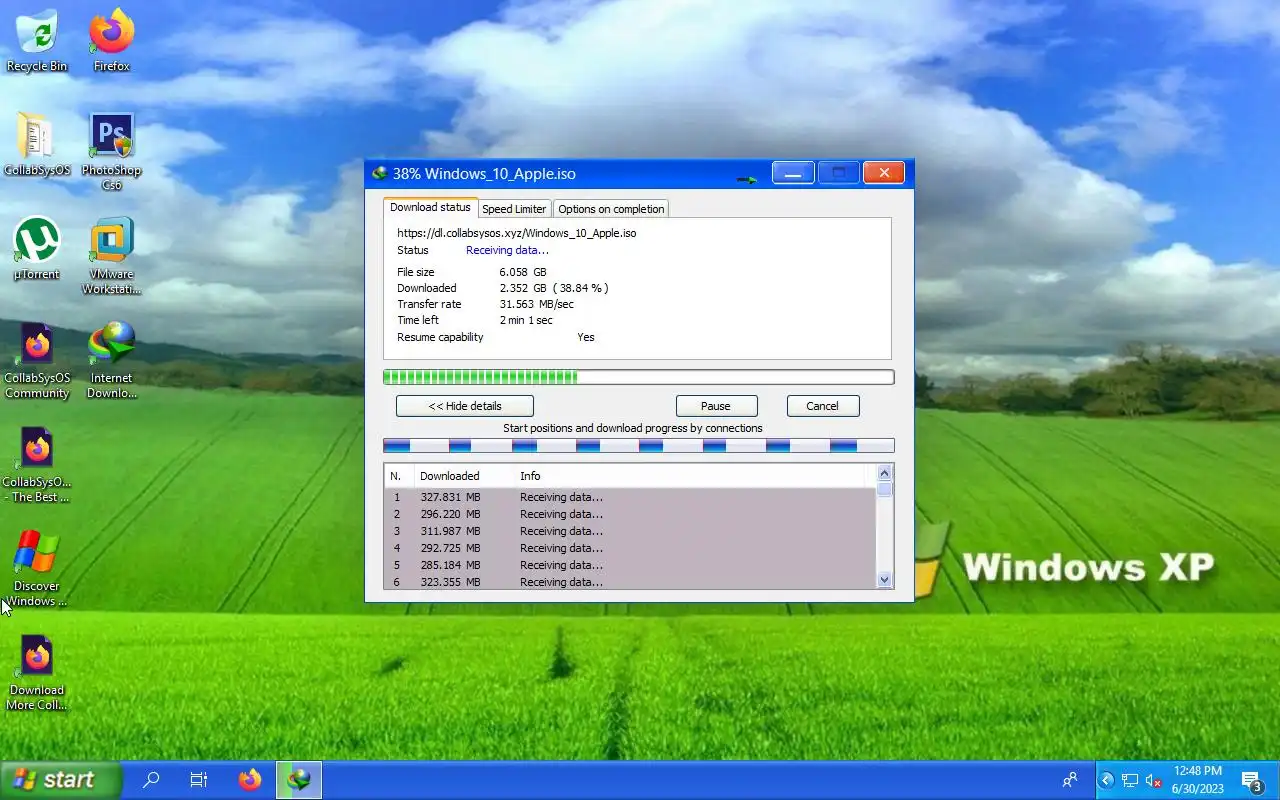Image resolution: width=1280 pixels, height=800 pixels.
Task: Minimize the download dialog window
Action: [x=793, y=173]
